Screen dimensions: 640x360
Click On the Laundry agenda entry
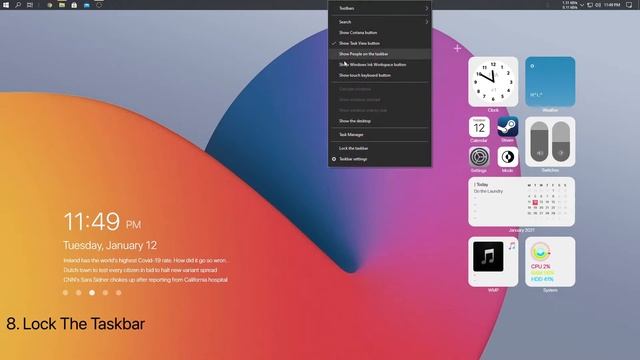point(488,191)
